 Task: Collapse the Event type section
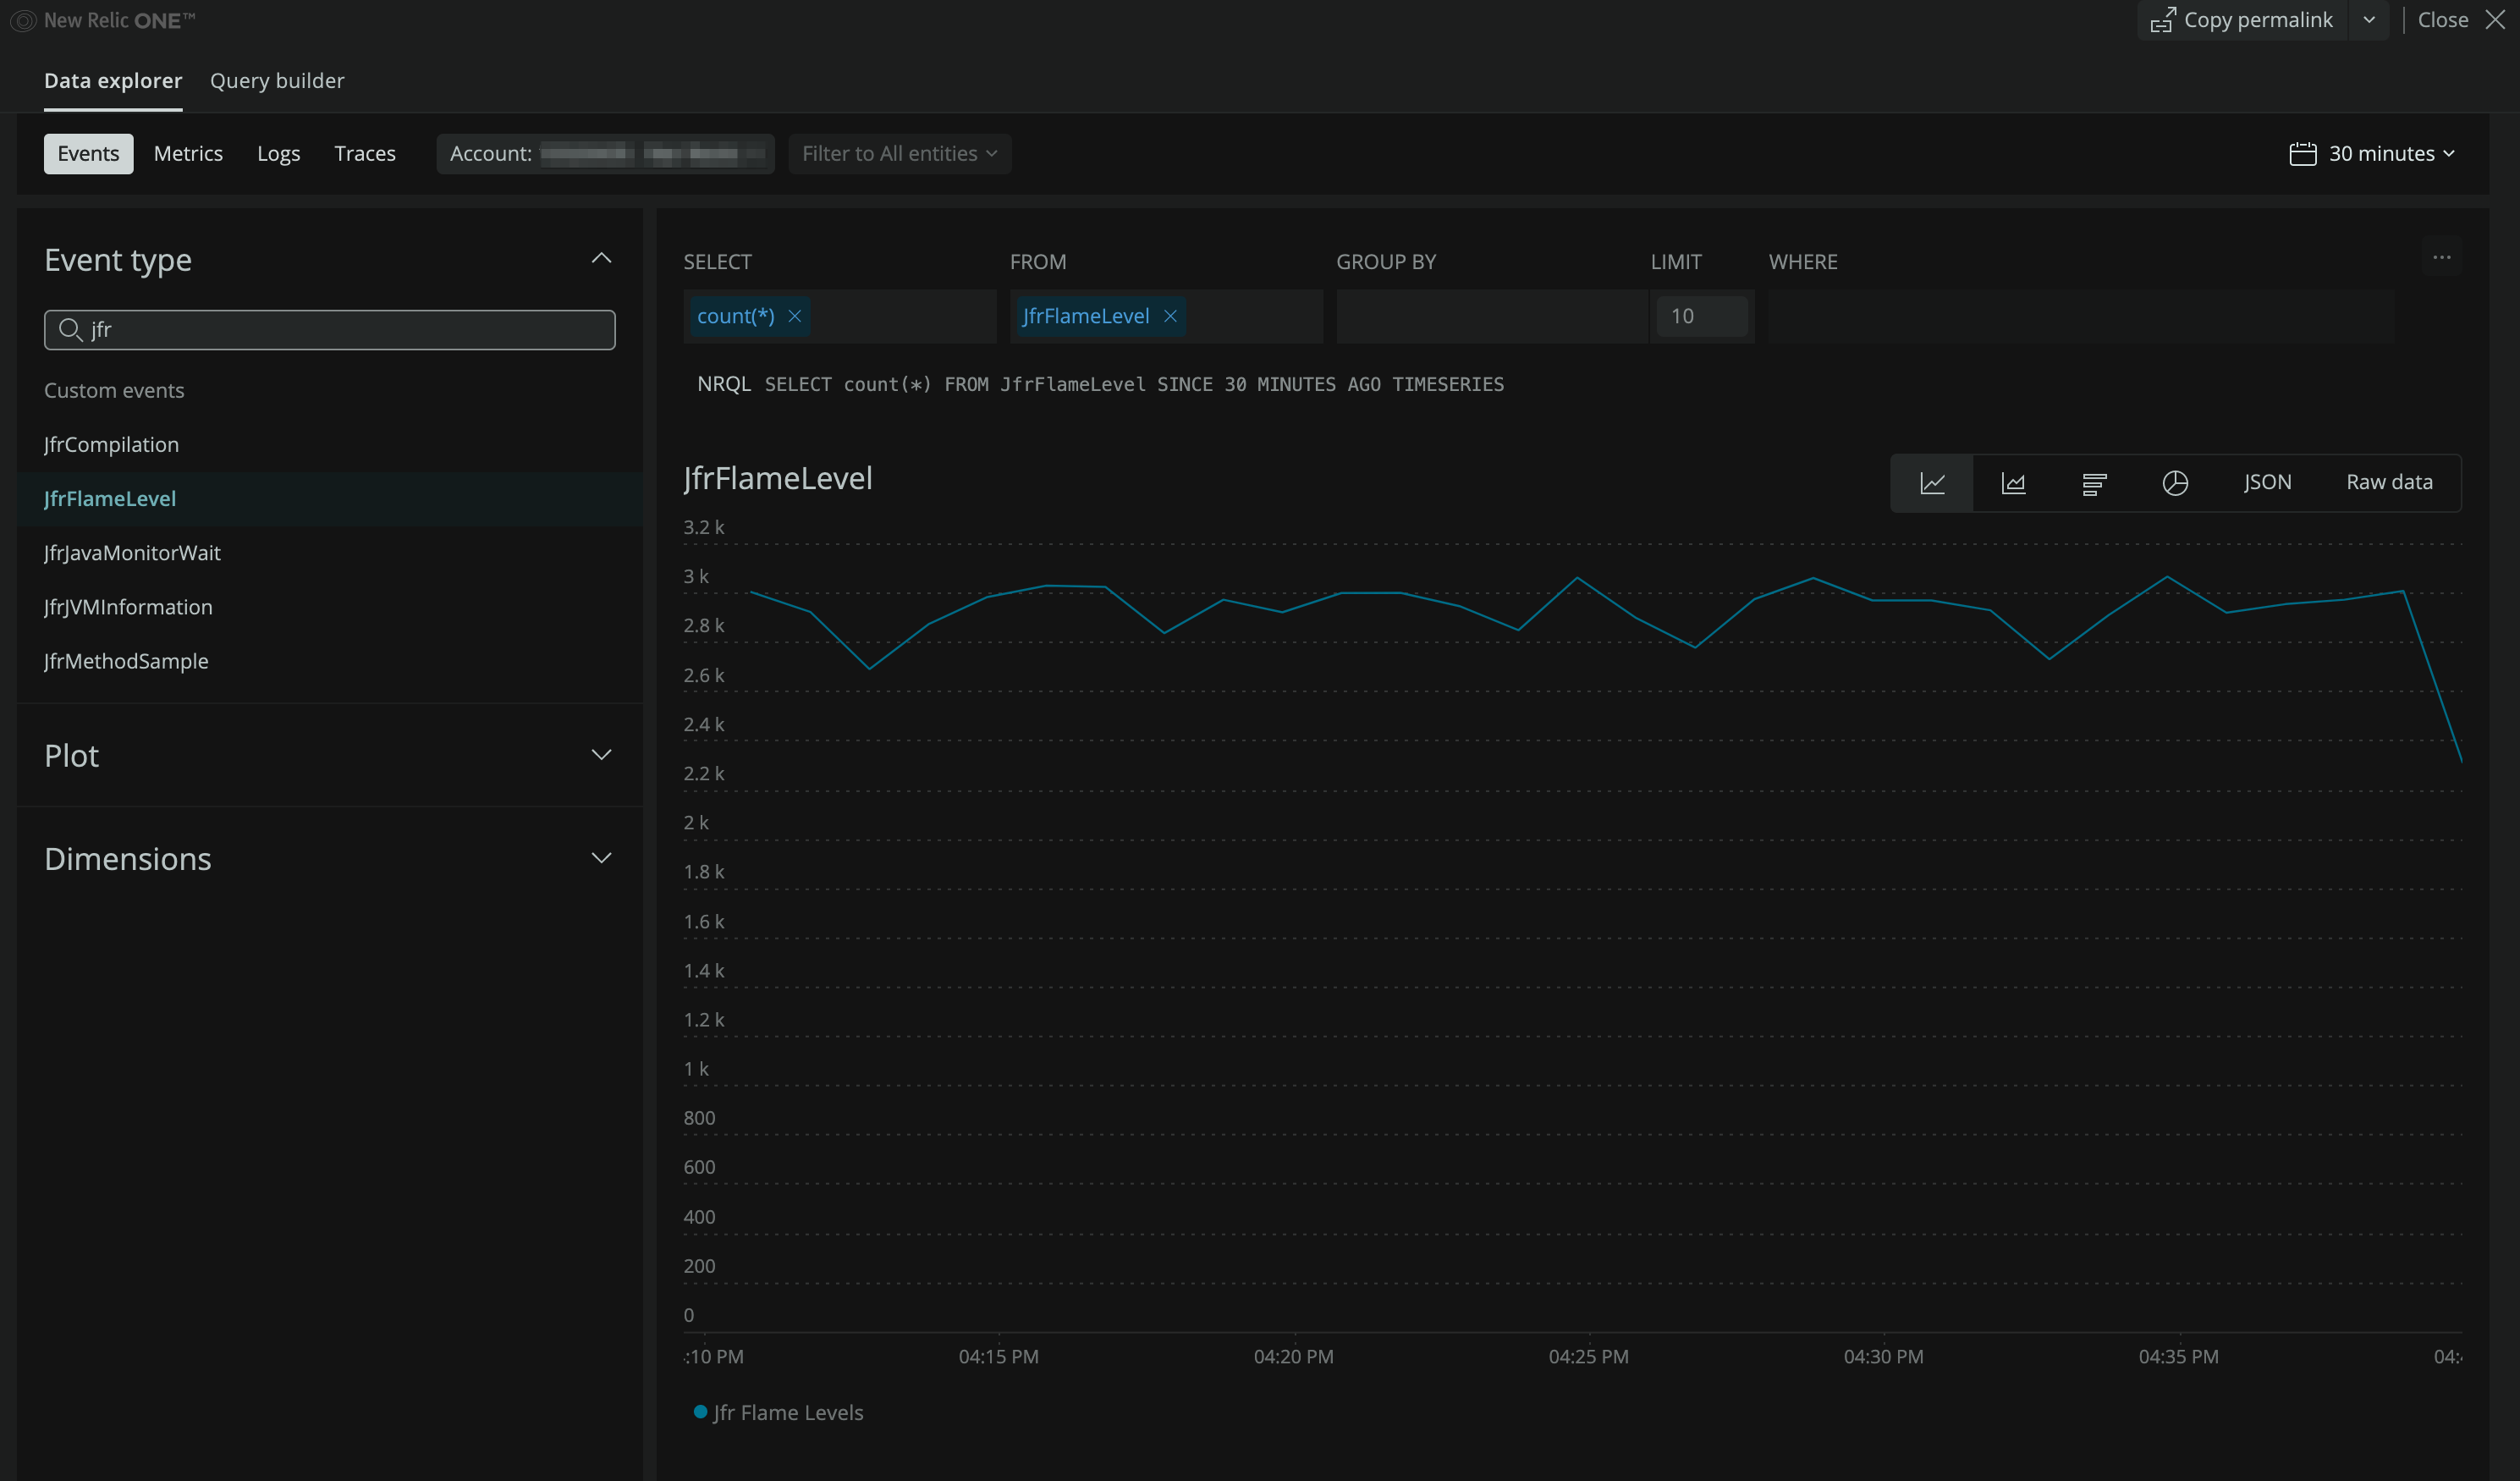point(601,259)
